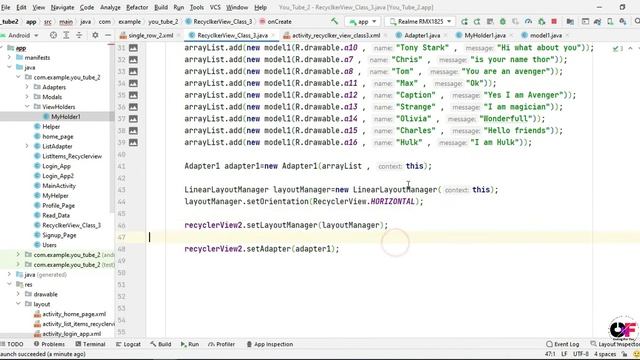Click gutter image icon on line 35
This screenshot has width=640, height=360.
pos(133,95)
